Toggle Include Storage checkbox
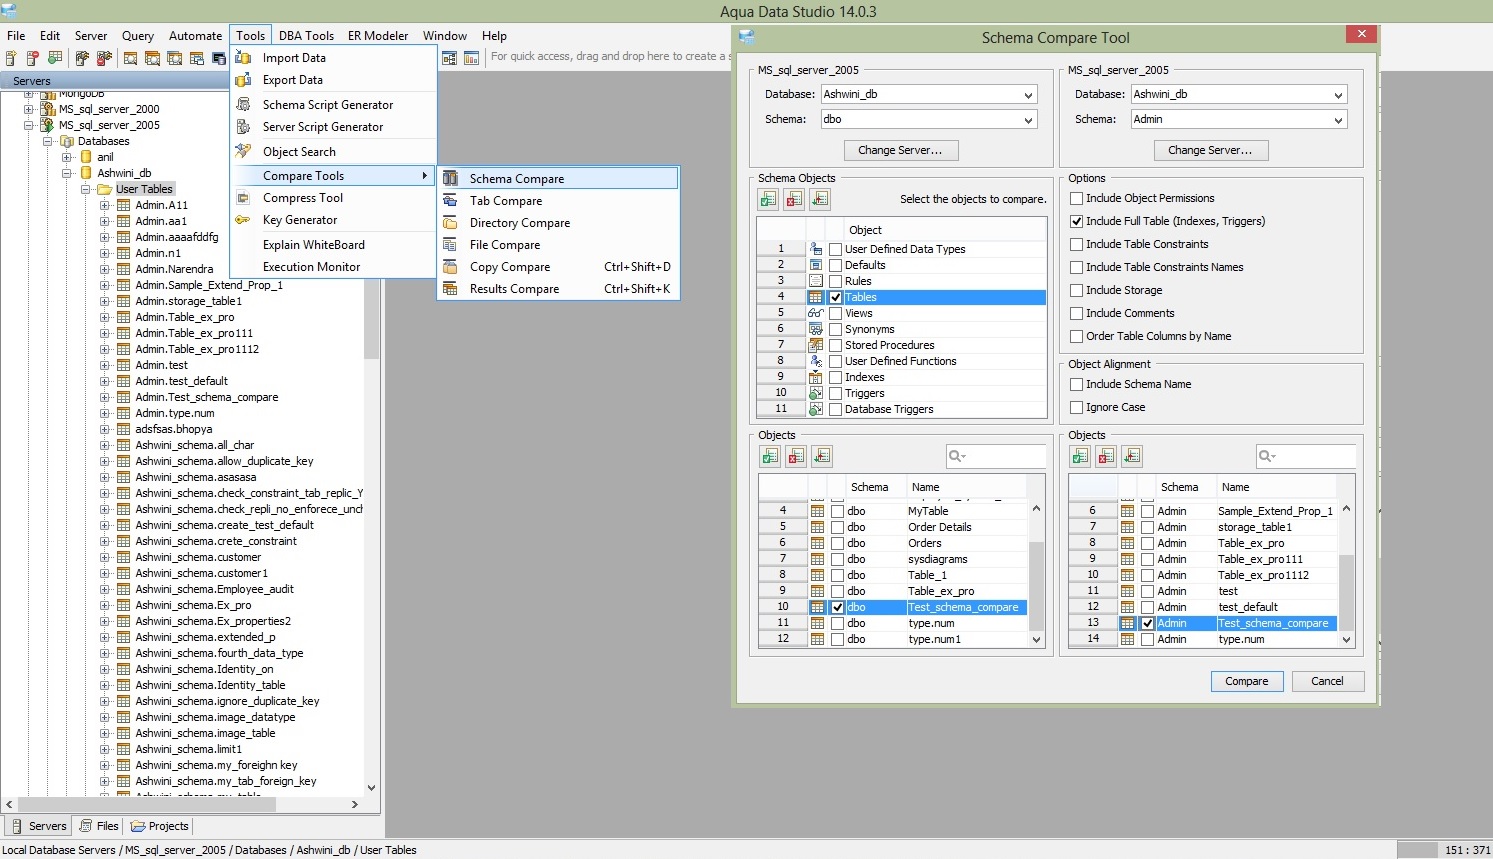Image resolution: width=1493 pixels, height=859 pixels. 1077,290
